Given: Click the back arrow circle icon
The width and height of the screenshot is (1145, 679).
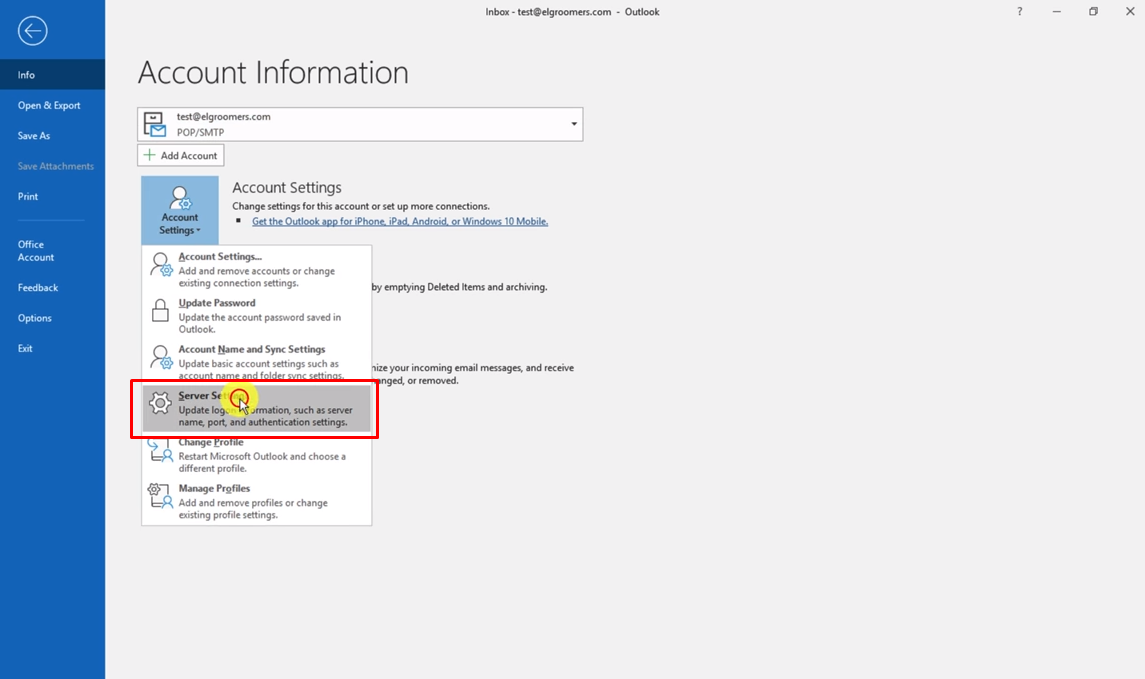Looking at the screenshot, I should coord(32,31).
